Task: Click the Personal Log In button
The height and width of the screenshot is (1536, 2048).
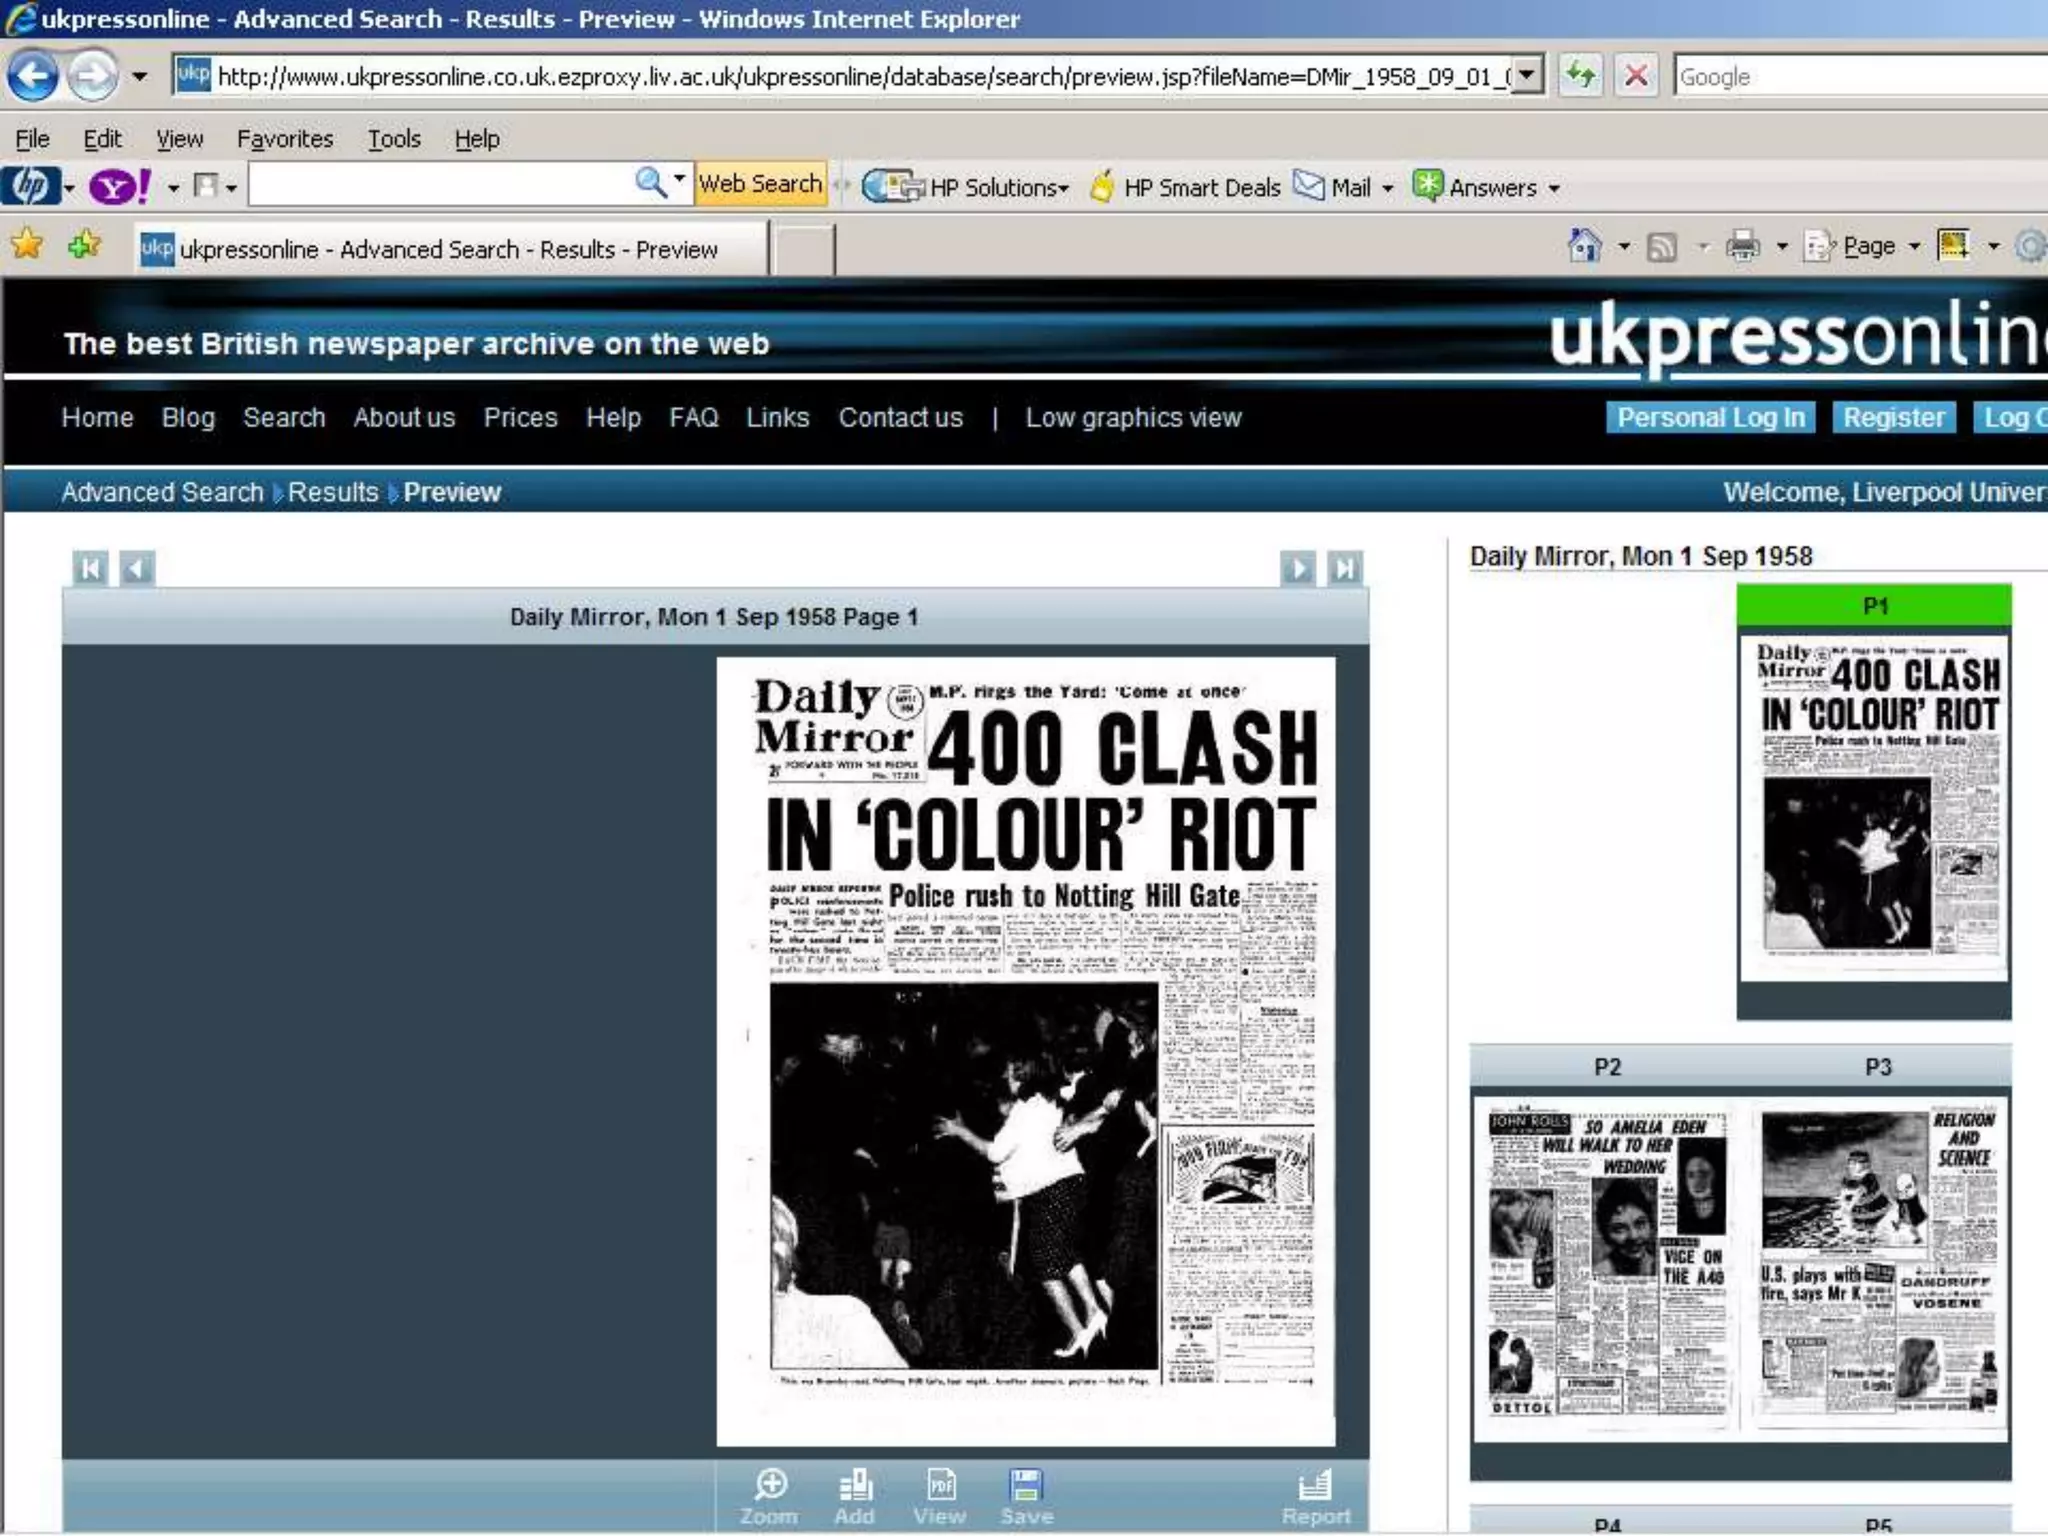Action: (x=1710, y=418)
